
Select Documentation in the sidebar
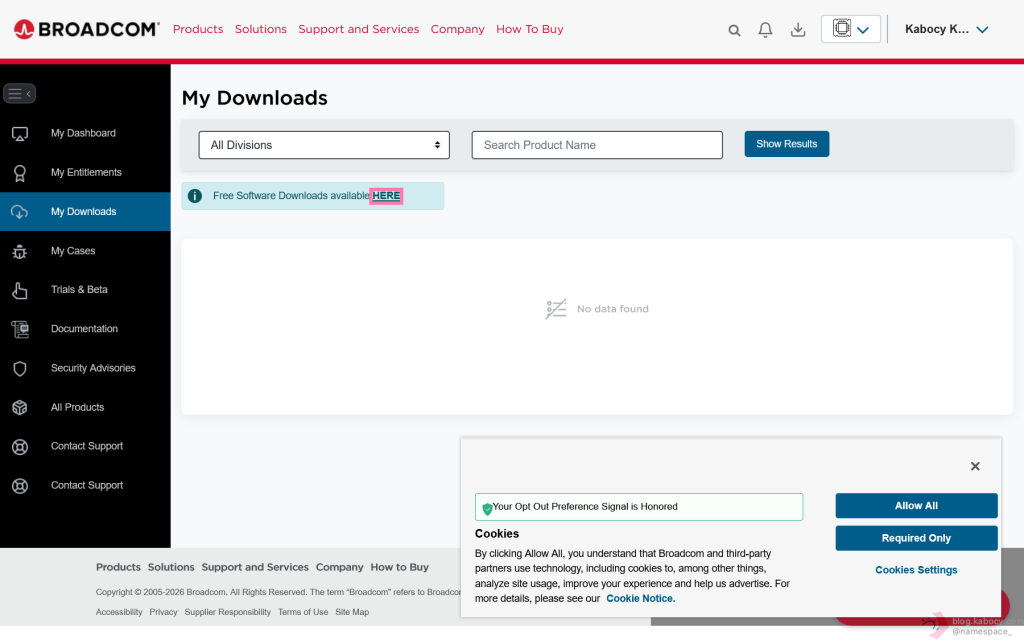pos(84,329)
